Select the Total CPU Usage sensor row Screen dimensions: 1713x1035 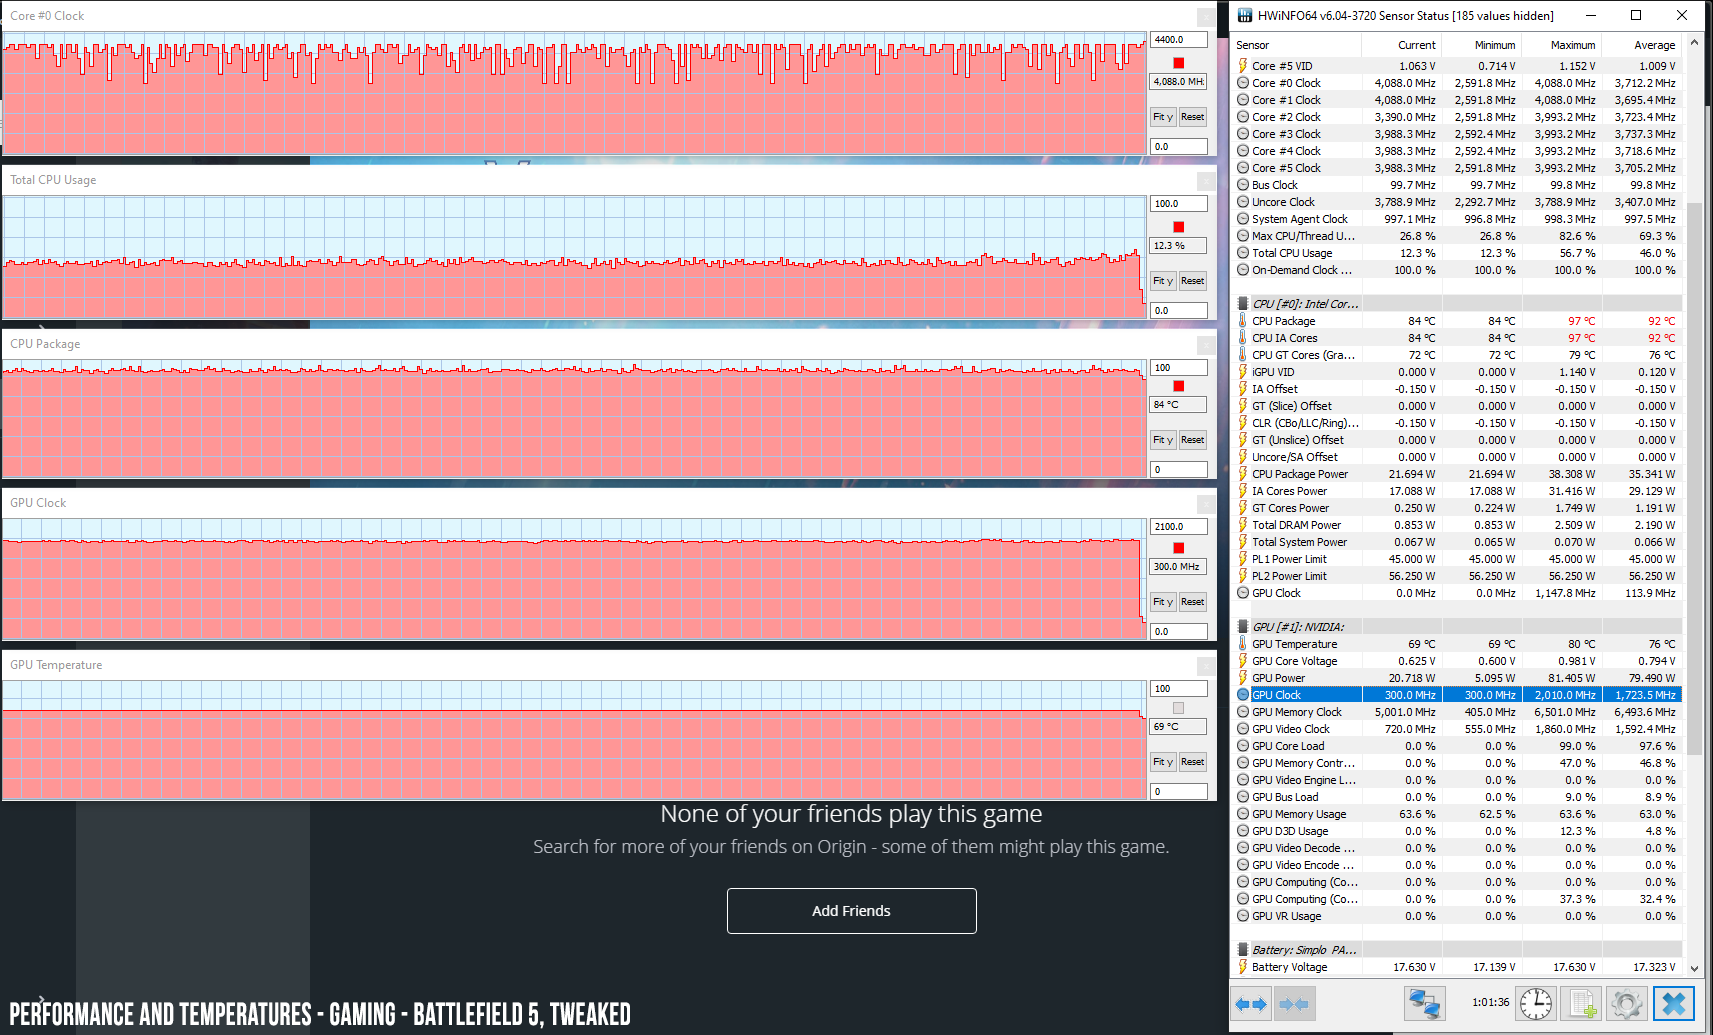coord(1458,253)
